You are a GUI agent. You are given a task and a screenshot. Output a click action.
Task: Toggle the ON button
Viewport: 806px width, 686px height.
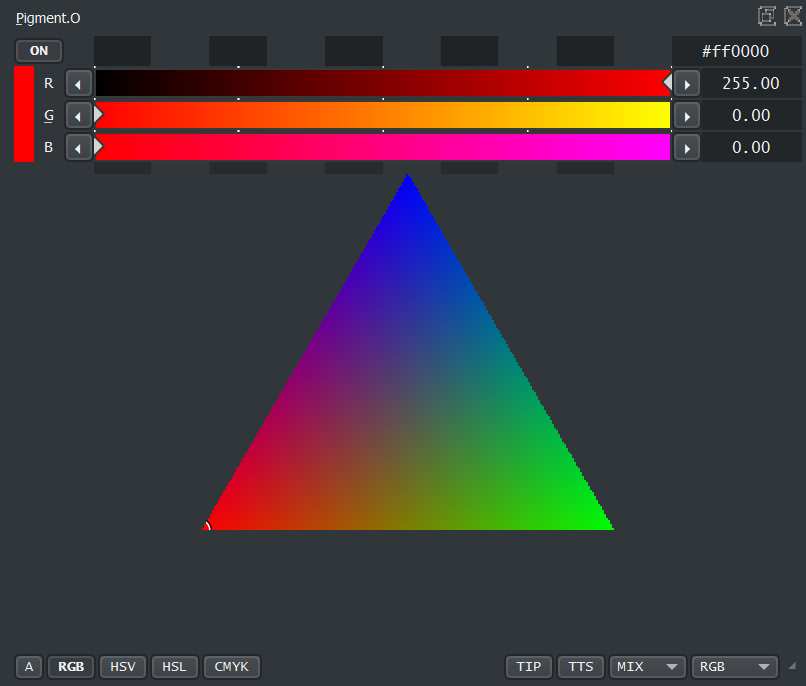tap(38, 50)
